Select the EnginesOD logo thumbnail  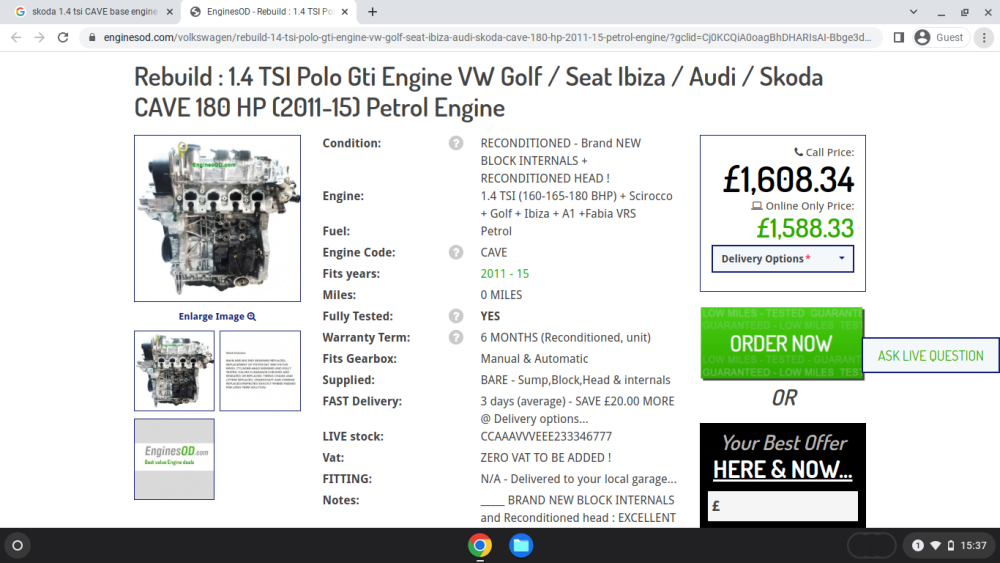[174, 459]
